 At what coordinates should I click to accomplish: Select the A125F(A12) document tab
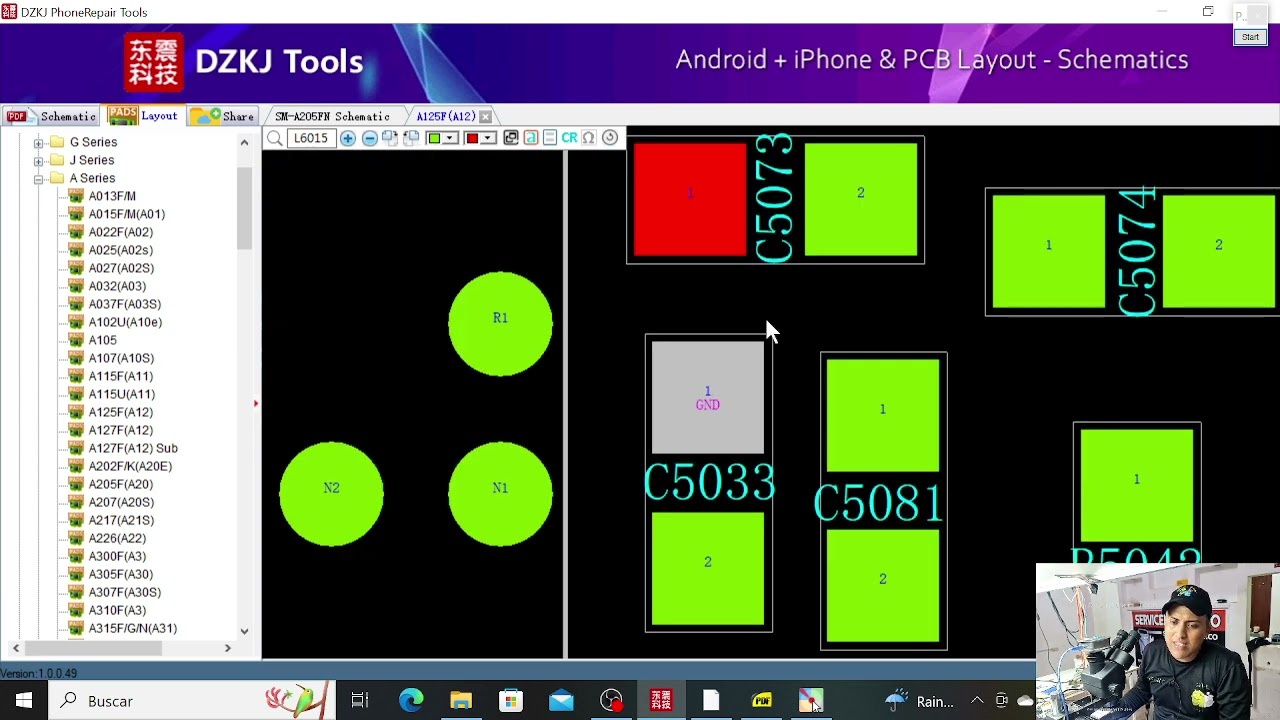pos(445,117)
